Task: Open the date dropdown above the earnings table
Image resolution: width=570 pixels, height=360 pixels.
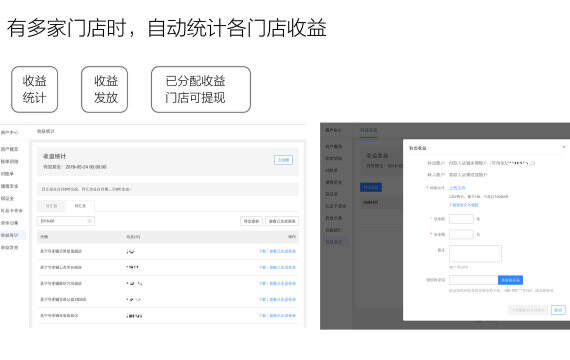Action: [66, 221]
